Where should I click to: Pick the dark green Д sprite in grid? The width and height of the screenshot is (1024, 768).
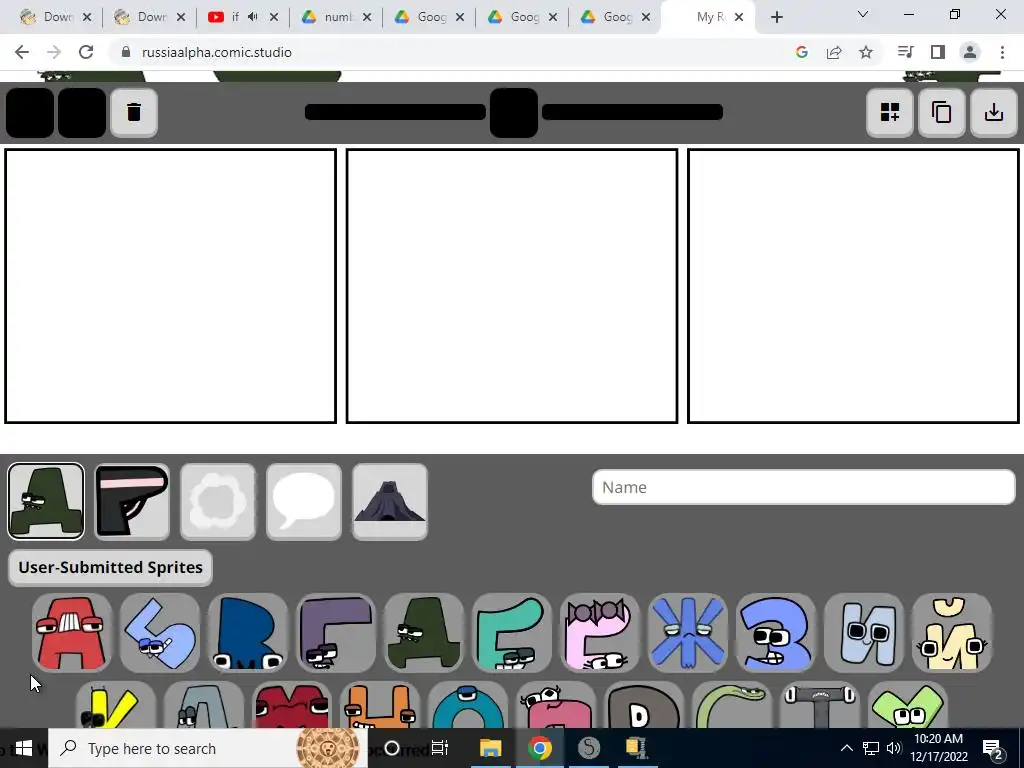[424, 632]
